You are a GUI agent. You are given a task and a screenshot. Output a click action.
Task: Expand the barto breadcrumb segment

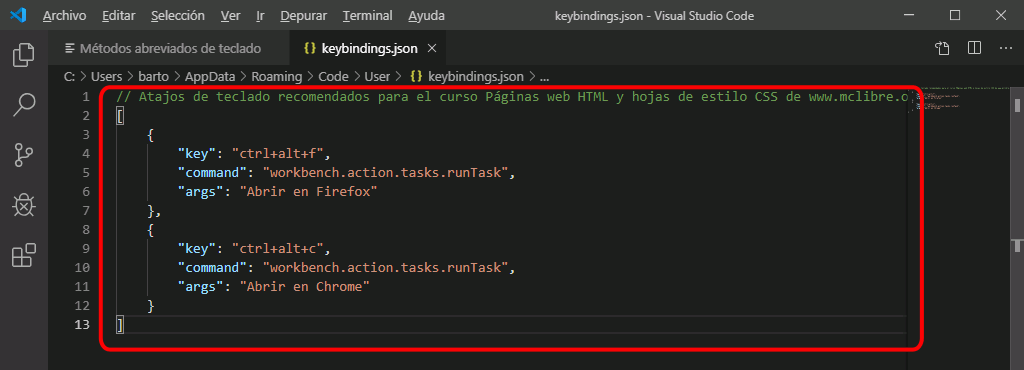pyautogui.click(x=153, y=77)
